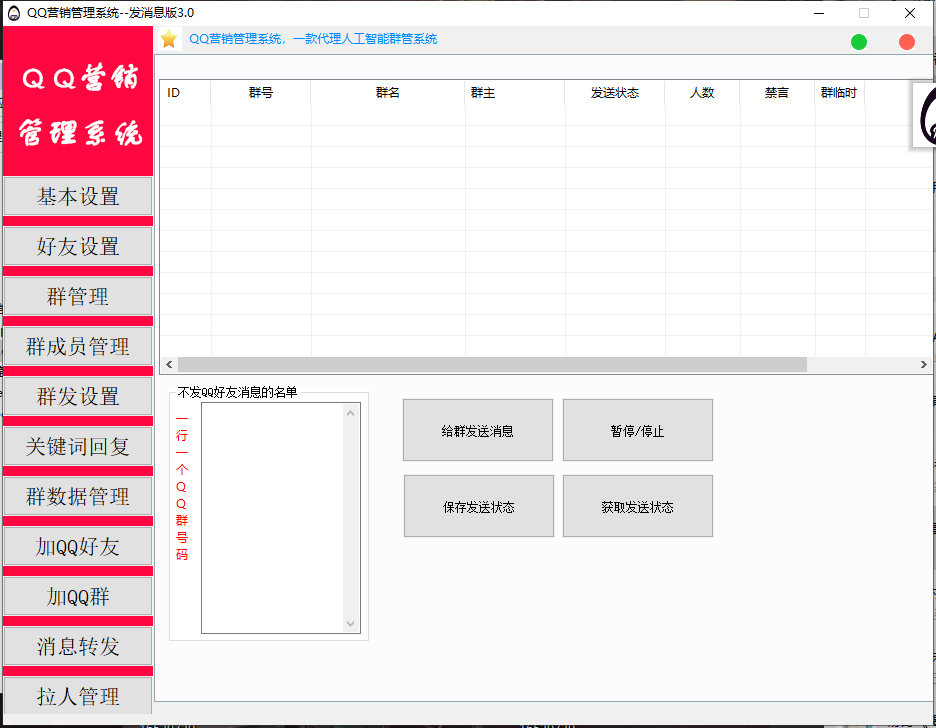Open 拉人管理 sidebar item
Image resolution: width=936 pixels, height=728 pixels.
click(78, 696)
